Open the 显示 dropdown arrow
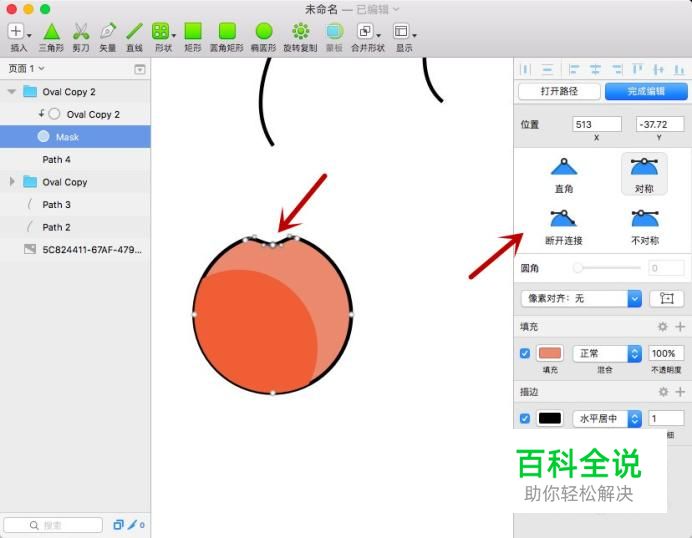This screenshot has width=692, height=538. pos(414,35)
